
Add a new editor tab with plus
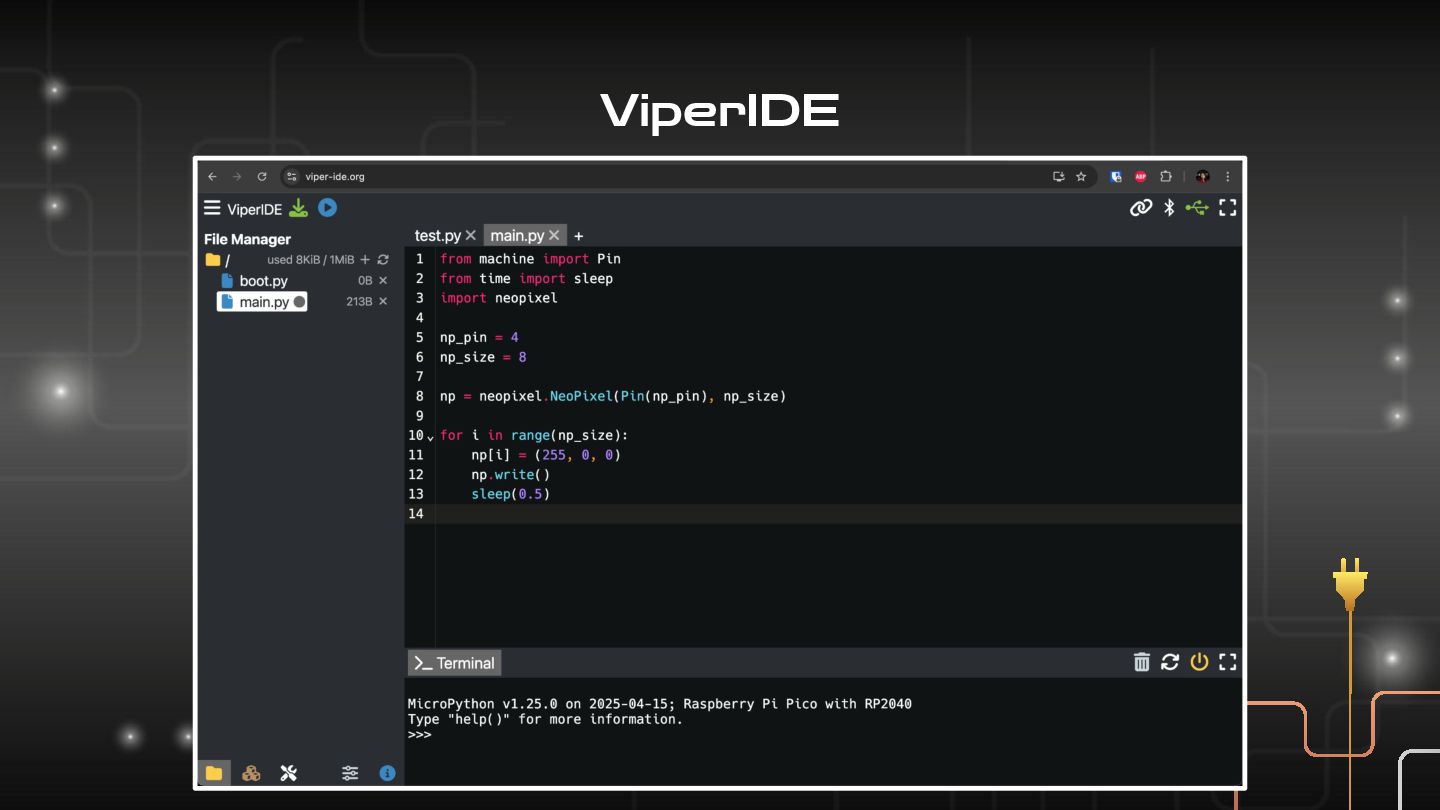tap(578, 236)
